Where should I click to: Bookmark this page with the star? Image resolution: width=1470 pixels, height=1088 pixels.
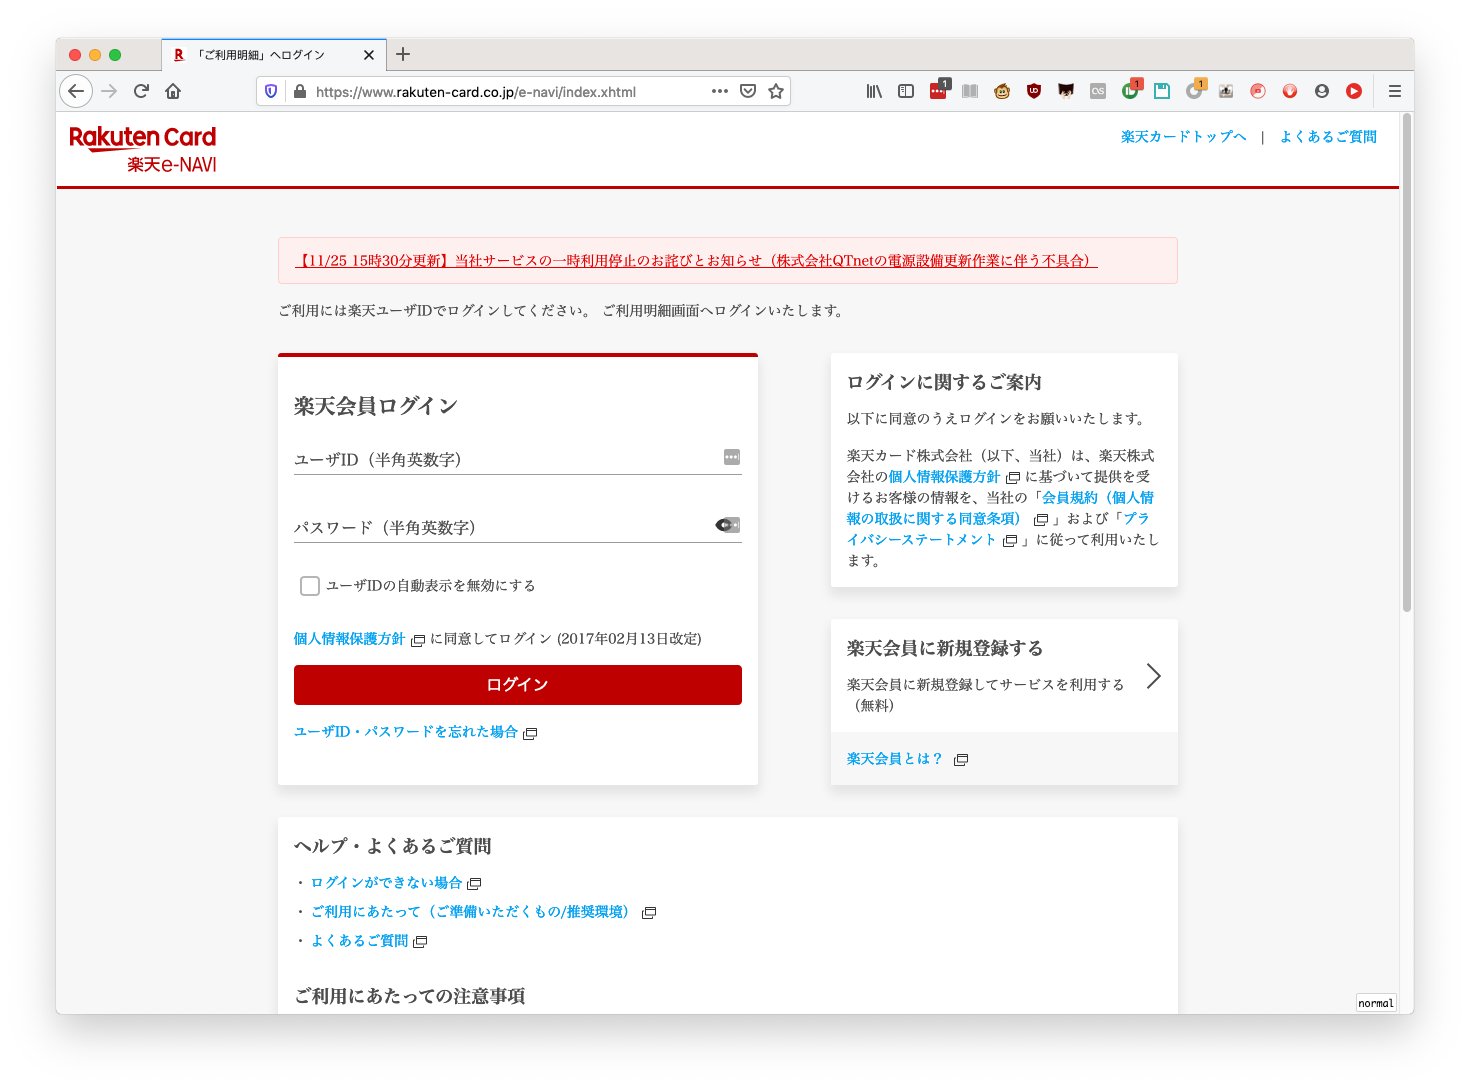click(775, 91)
